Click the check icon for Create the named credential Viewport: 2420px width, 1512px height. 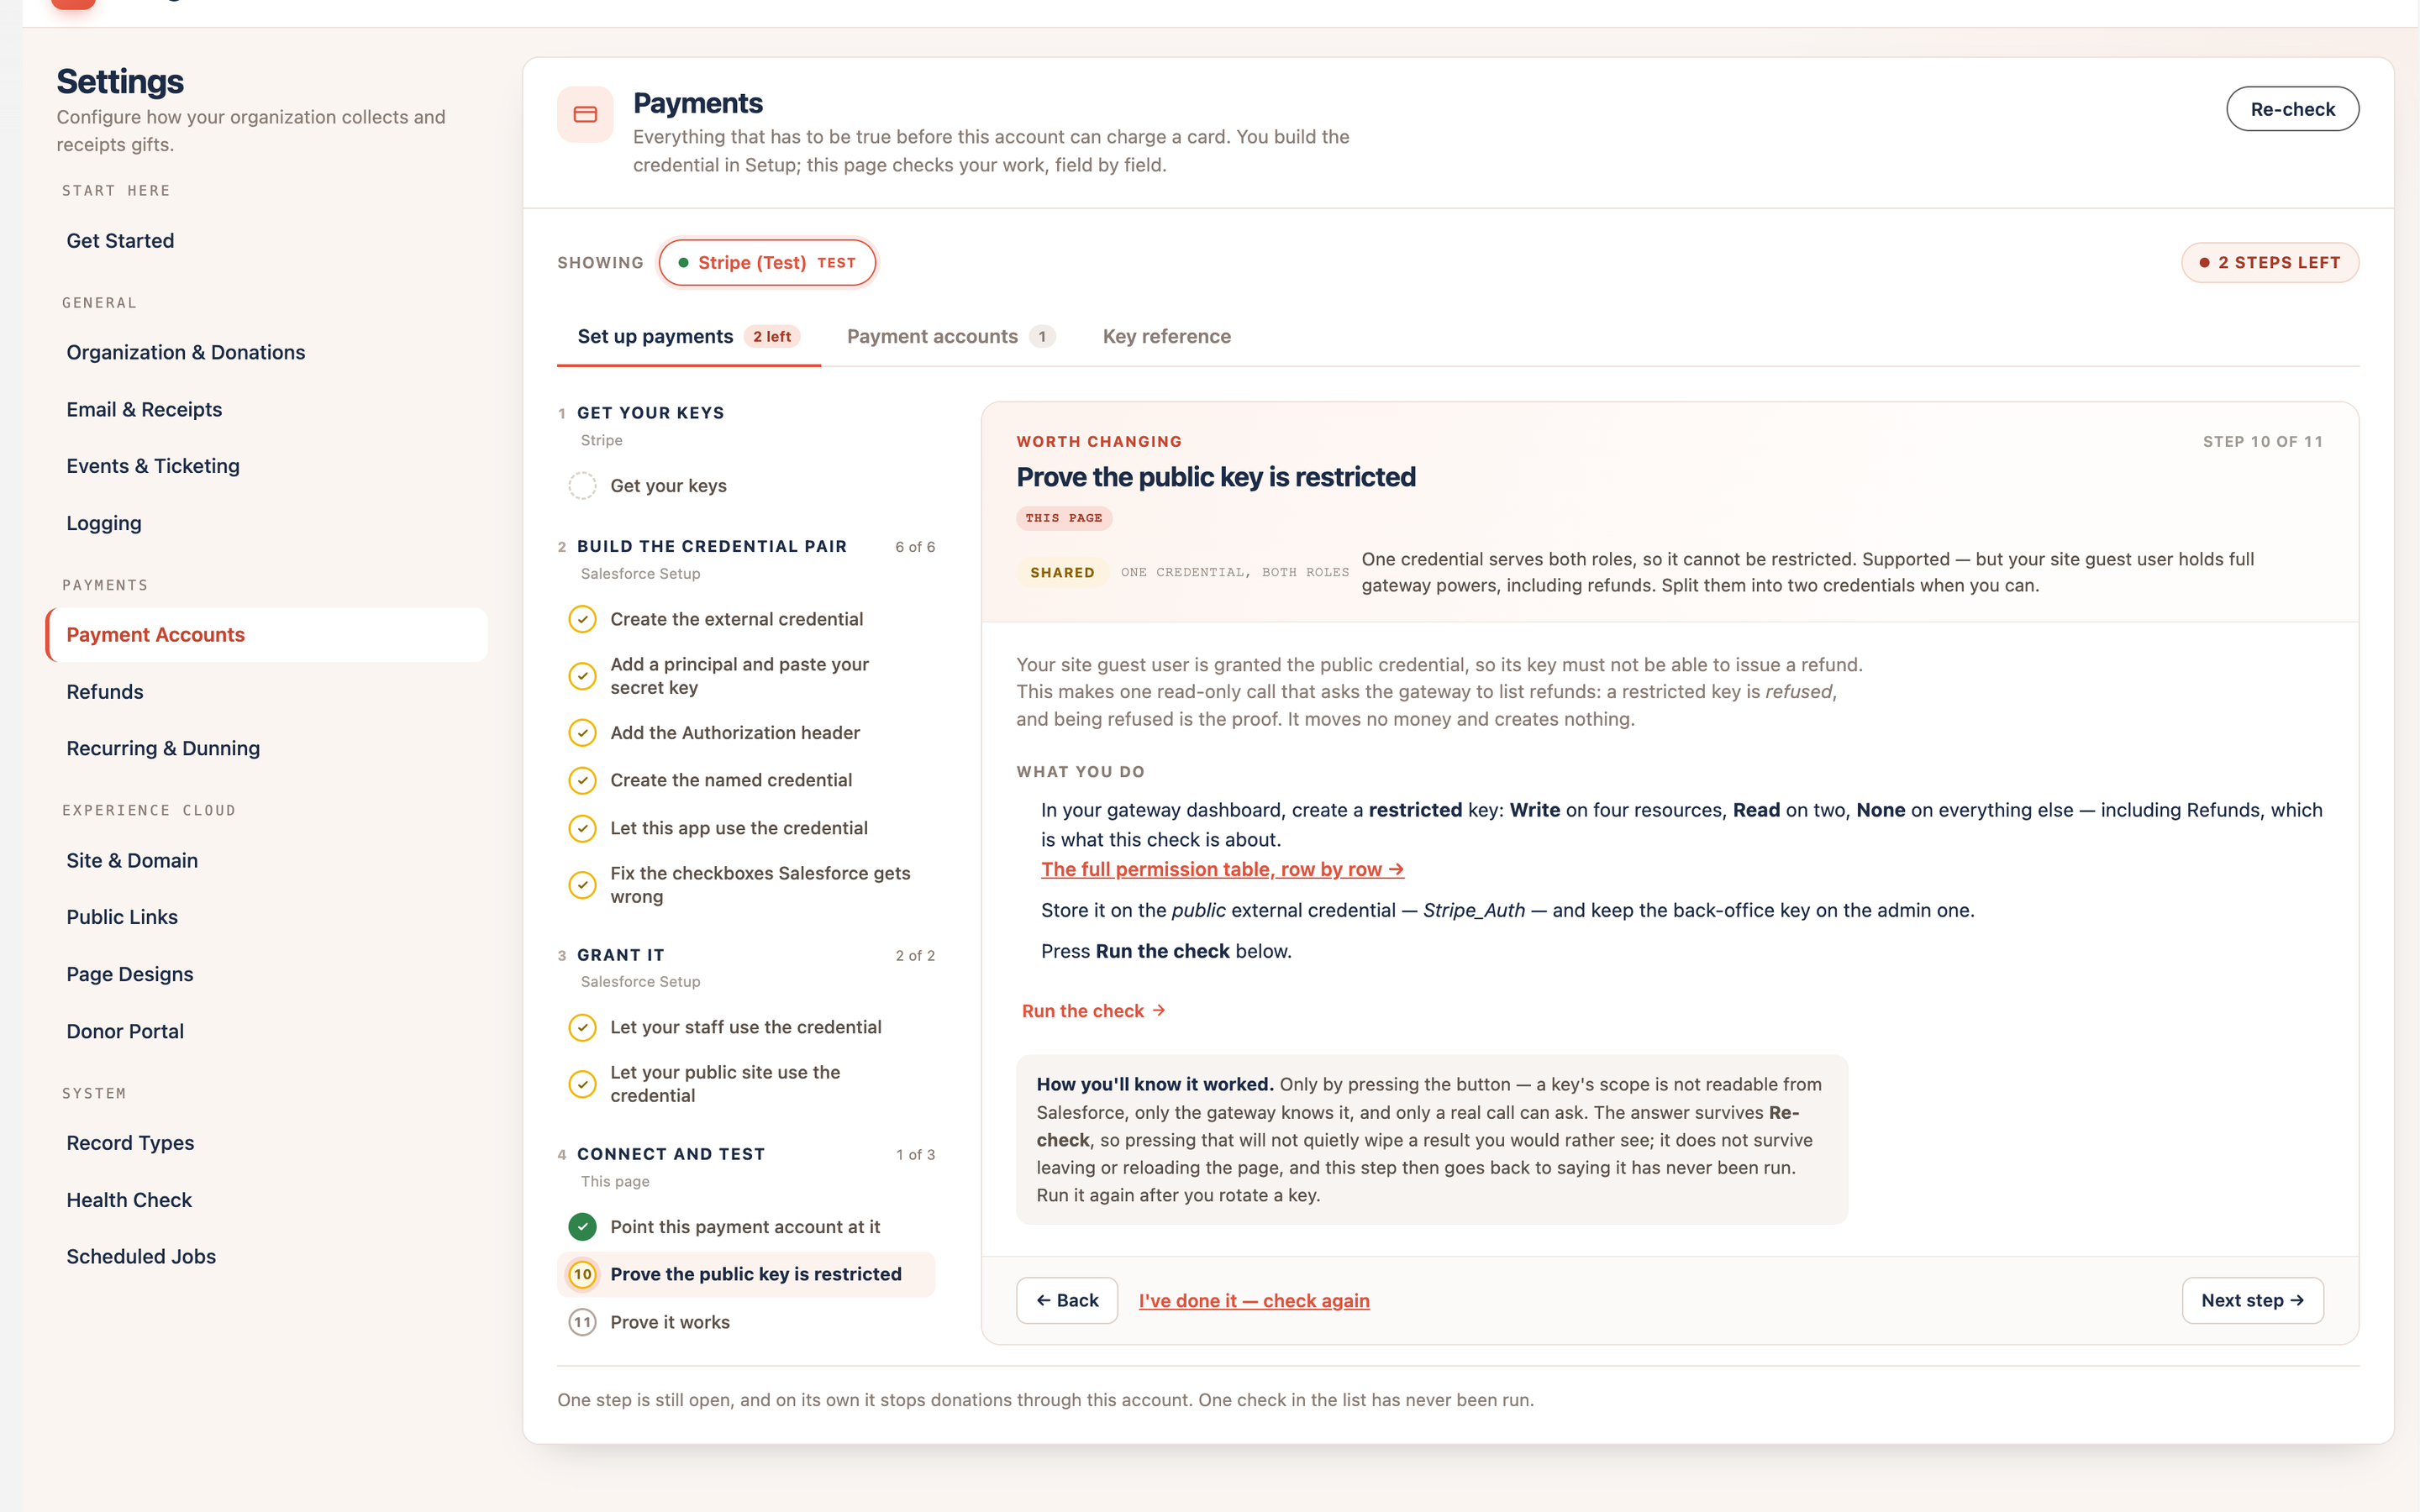pyautogui.click(x=582, y=780)
